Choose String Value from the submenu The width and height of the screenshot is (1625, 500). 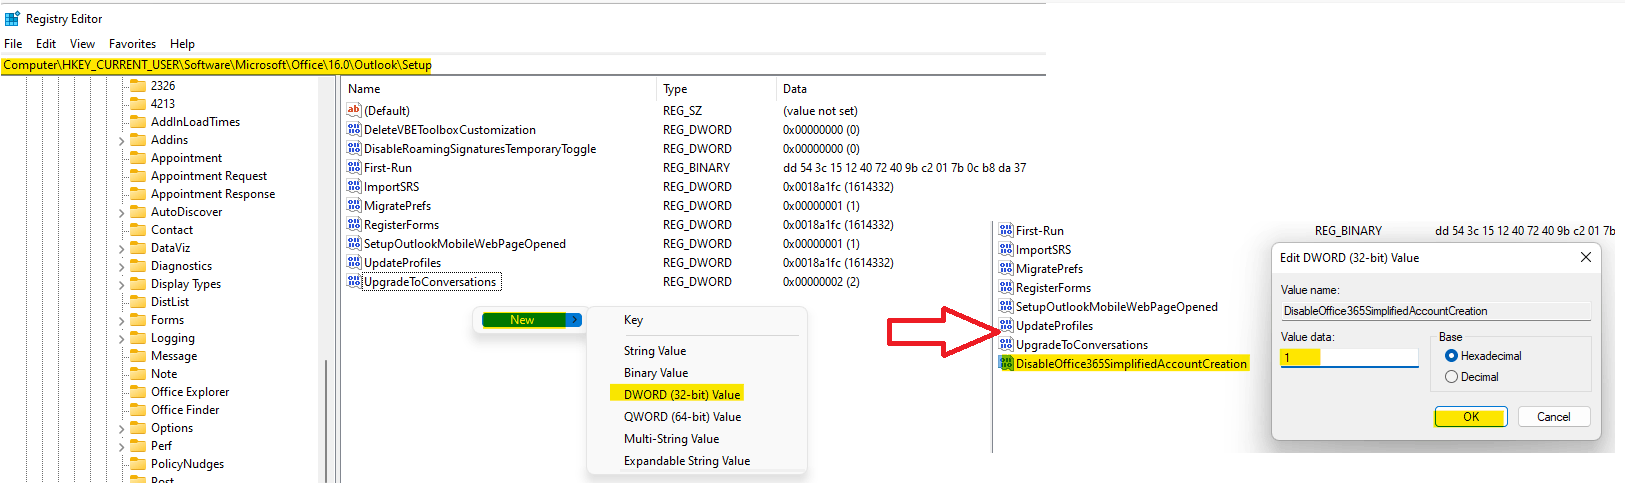click(655, 351)
